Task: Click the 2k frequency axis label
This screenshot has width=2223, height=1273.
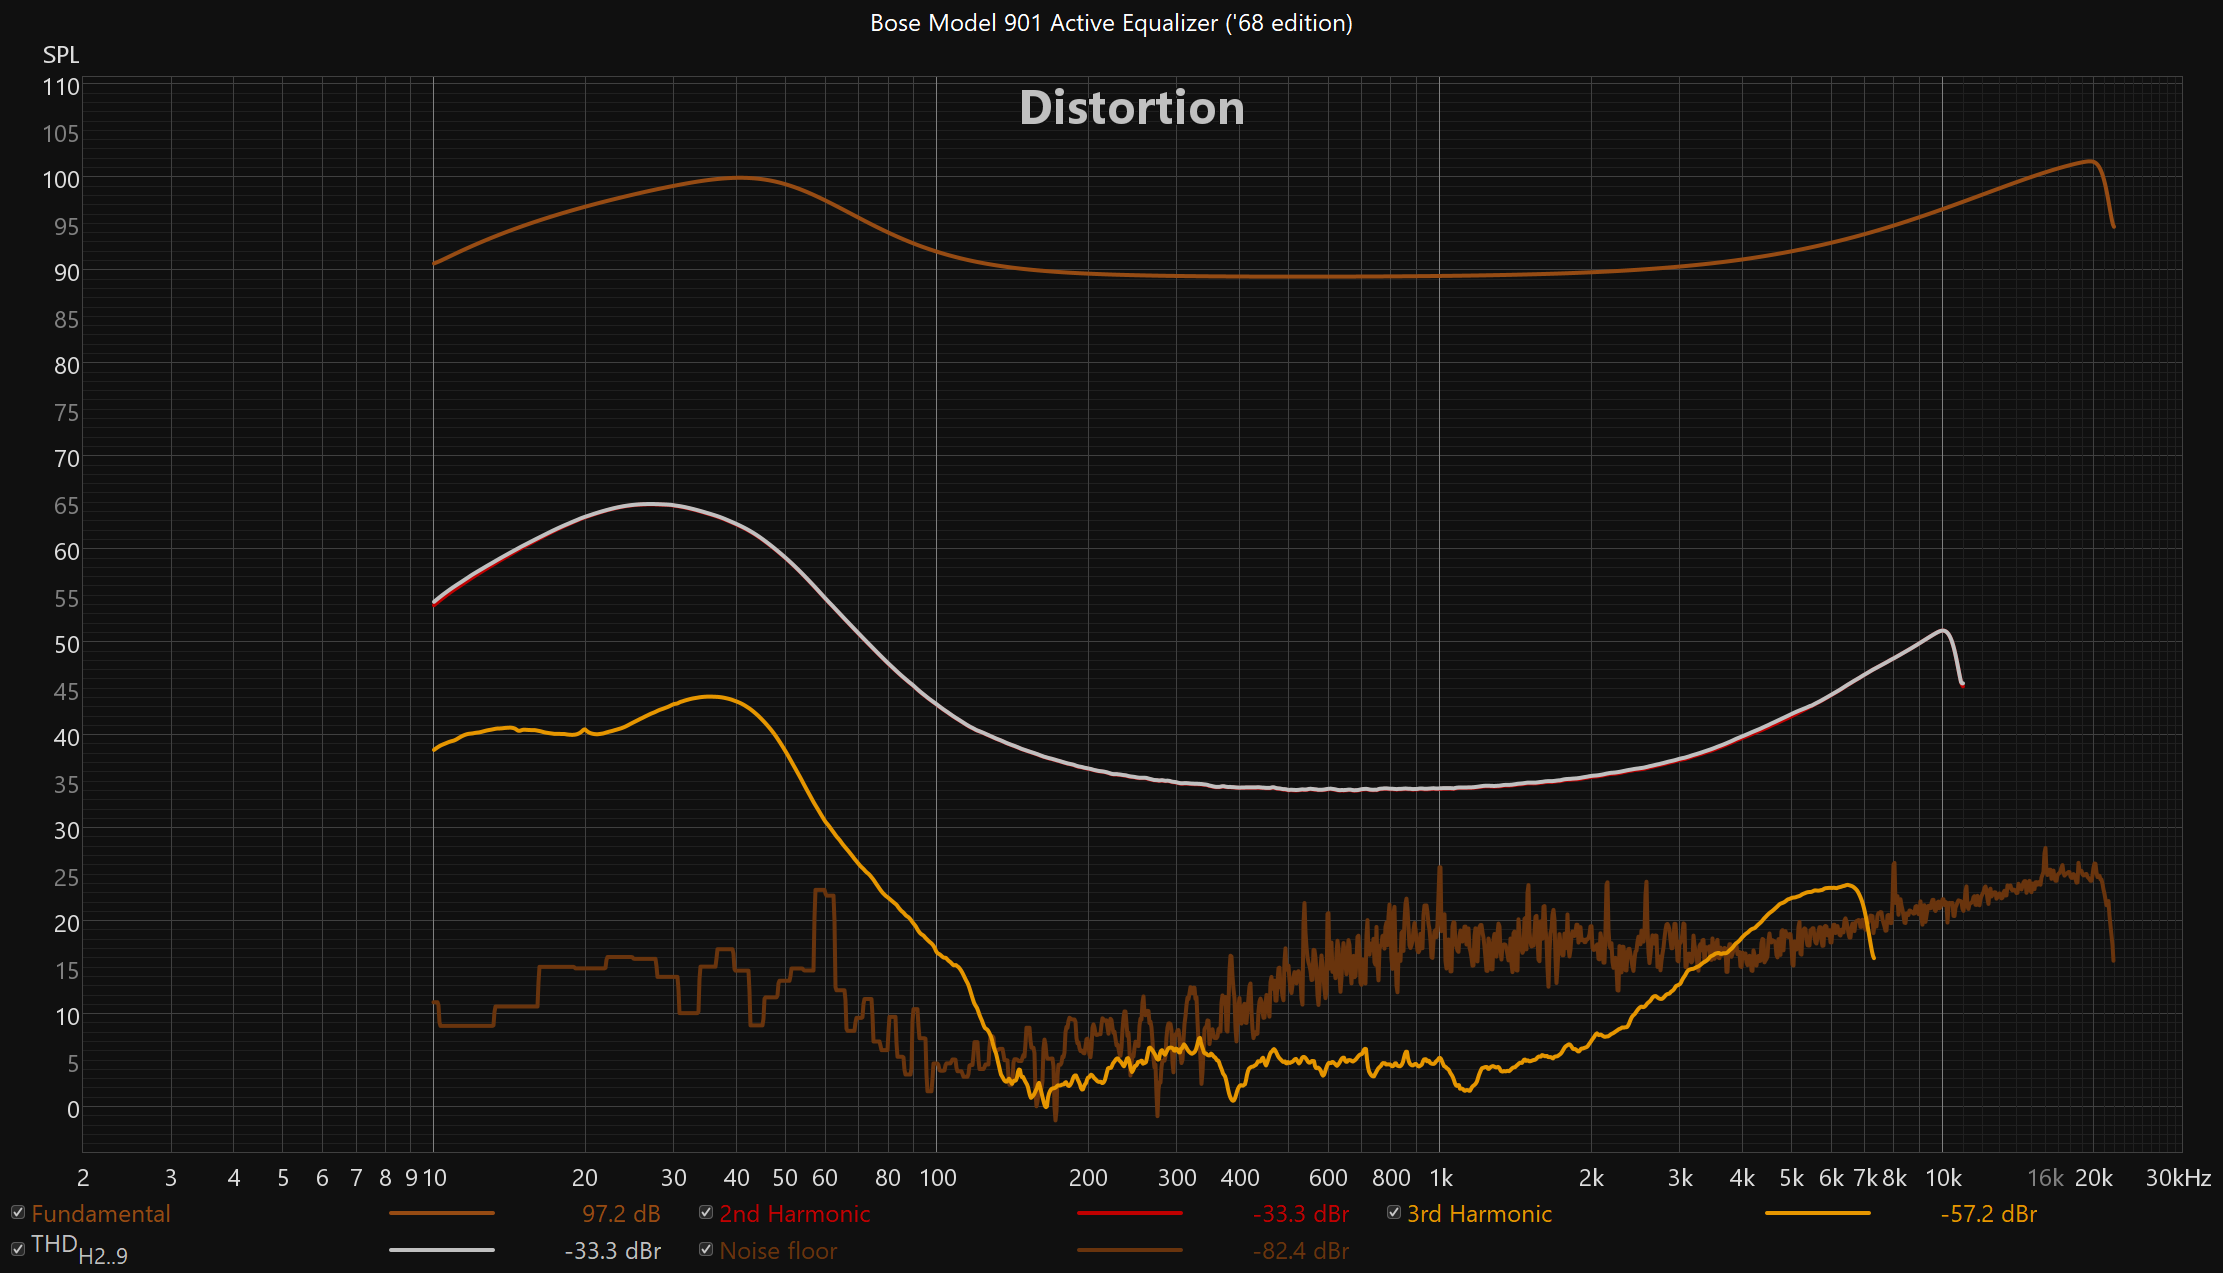Action: (x=1591, y=1178)
